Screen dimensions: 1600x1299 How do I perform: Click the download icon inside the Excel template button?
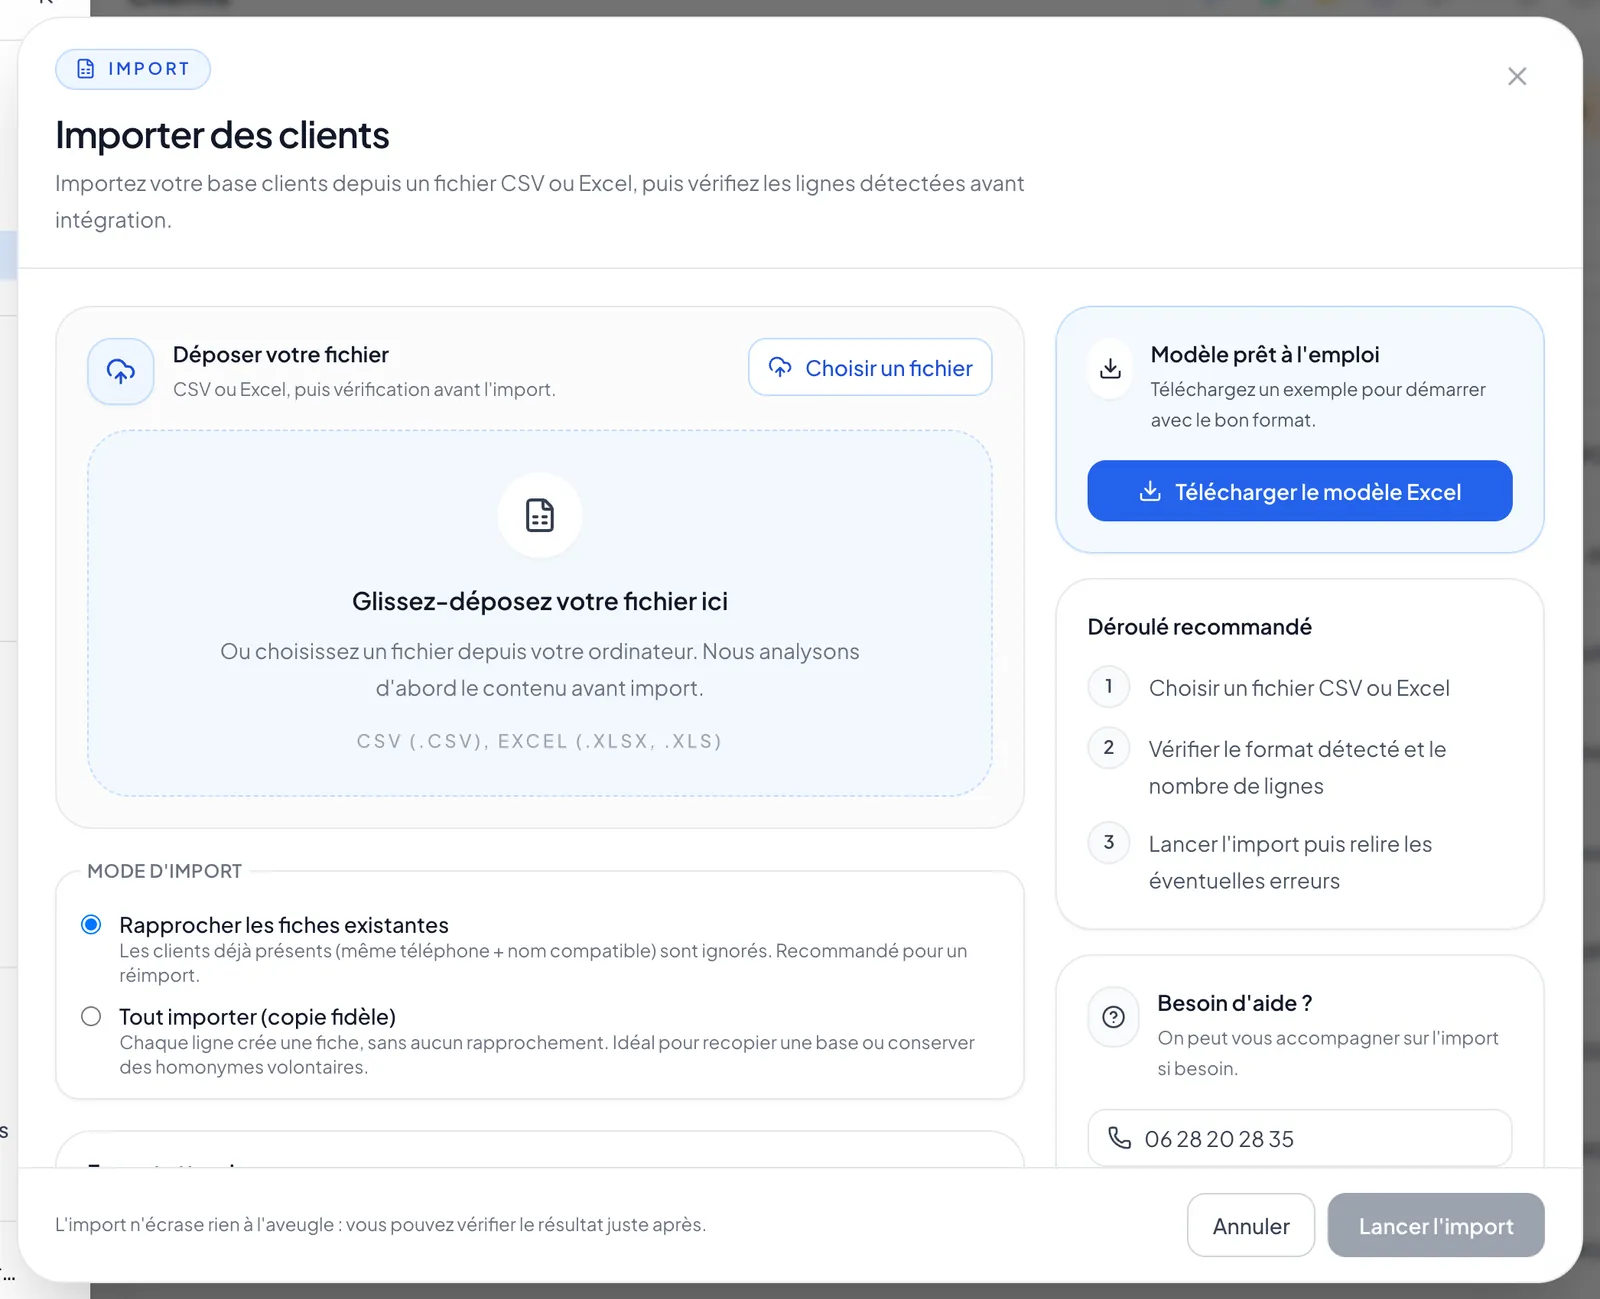coord(1150,491)
